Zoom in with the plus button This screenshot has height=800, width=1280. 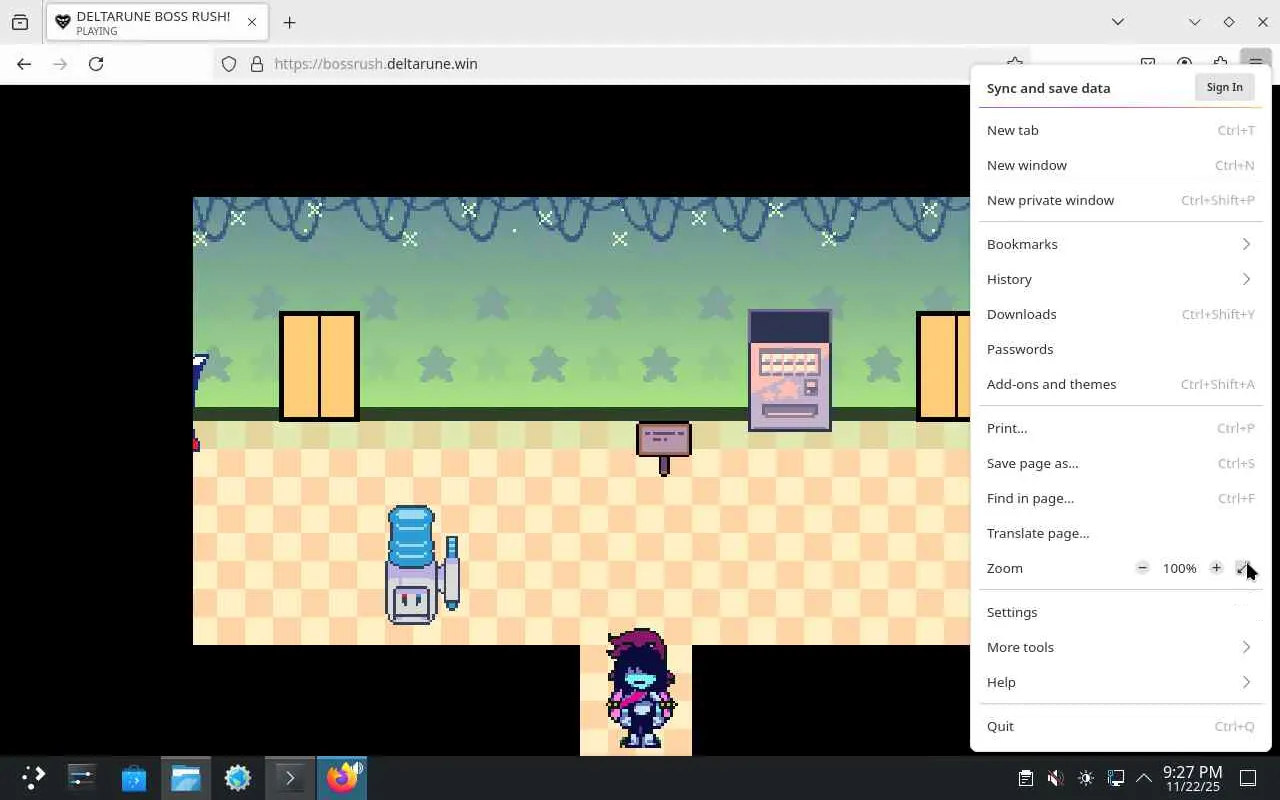1216,568
